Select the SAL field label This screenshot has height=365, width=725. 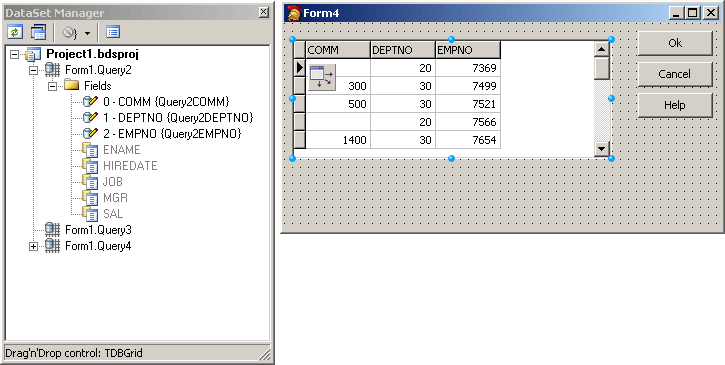pos(113,214)
